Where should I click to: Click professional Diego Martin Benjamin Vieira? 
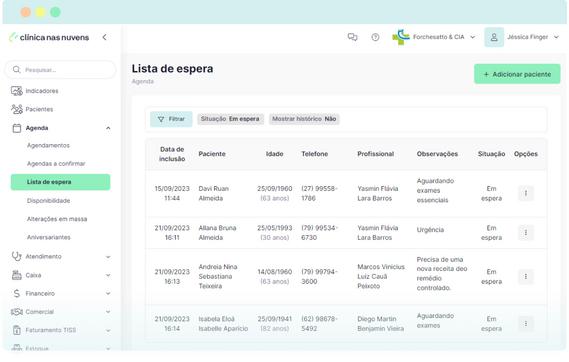(x=381, y=324)
